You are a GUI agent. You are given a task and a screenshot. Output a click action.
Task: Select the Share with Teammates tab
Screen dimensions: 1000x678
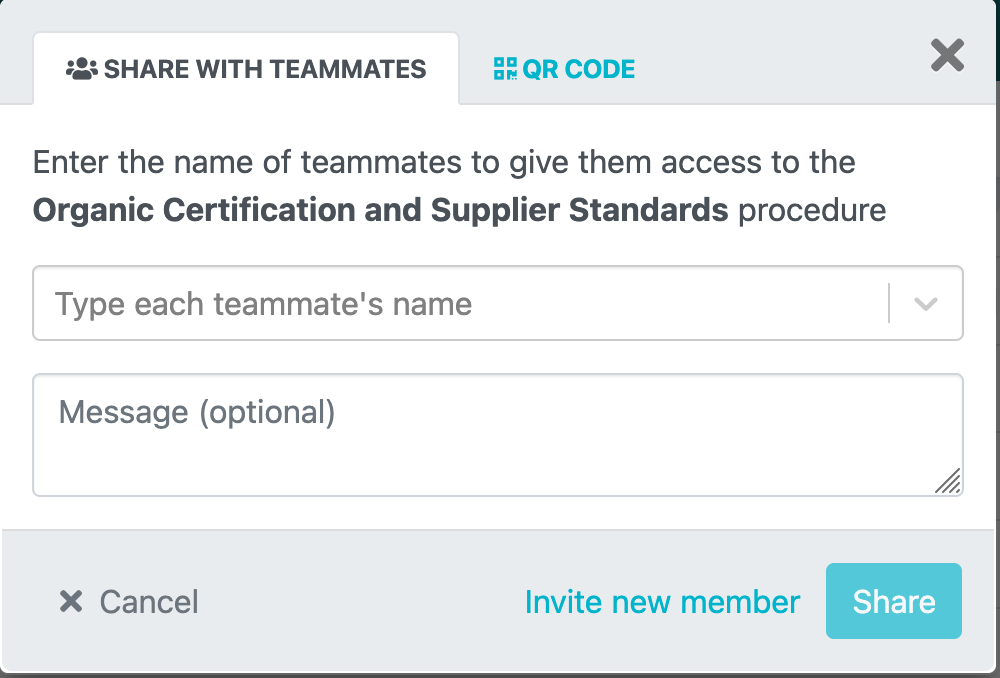(246, 69)
